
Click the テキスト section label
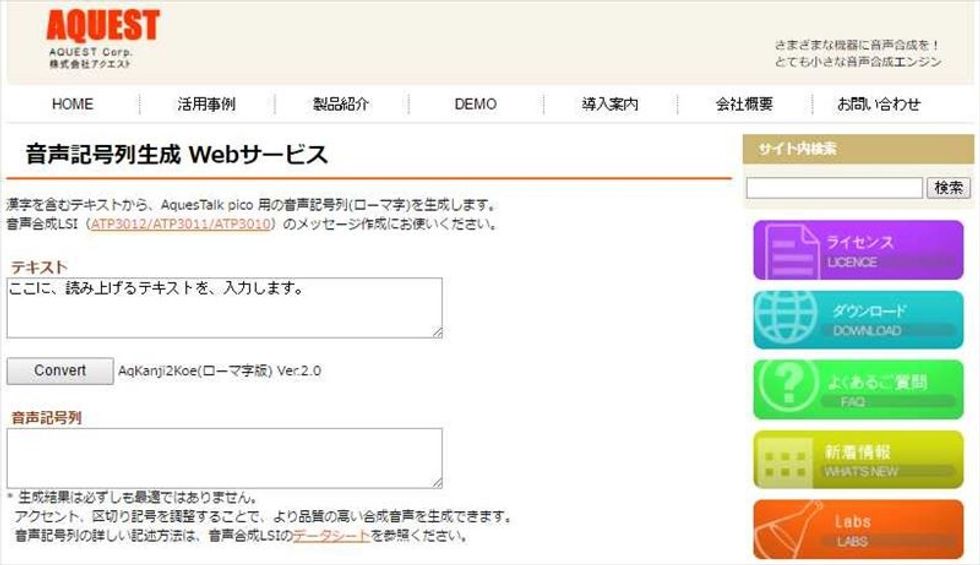click(x=39, y=267)
